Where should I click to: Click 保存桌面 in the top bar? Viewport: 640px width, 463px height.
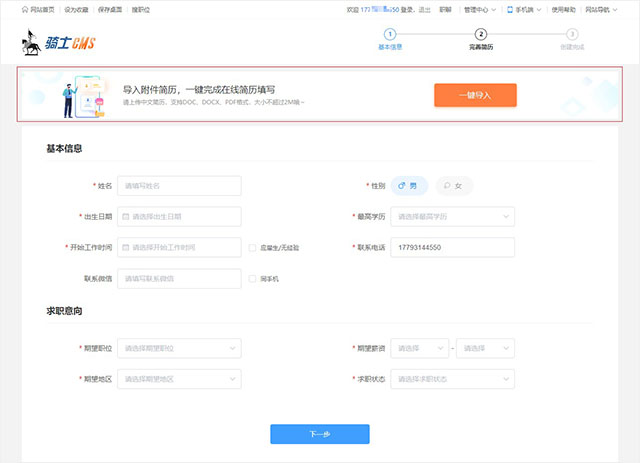pyautogui.click(x=110, y=10)
